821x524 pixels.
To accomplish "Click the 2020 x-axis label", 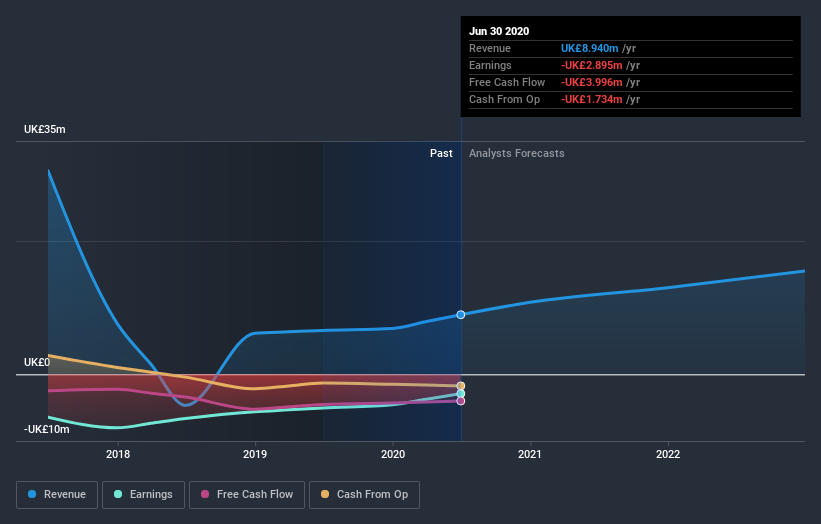I will coord(393,454).
